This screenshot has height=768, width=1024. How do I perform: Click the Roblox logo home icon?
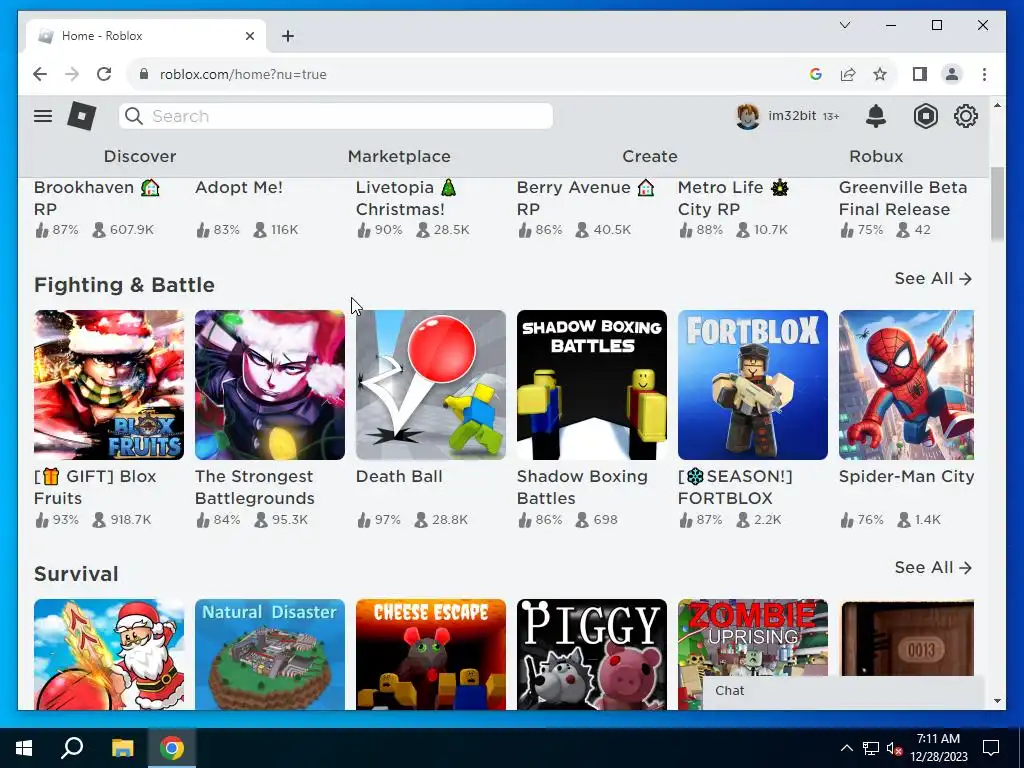[82, 116]
